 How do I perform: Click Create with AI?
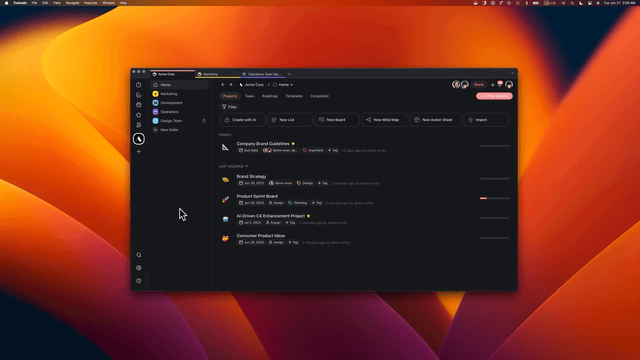coord(243,120)
